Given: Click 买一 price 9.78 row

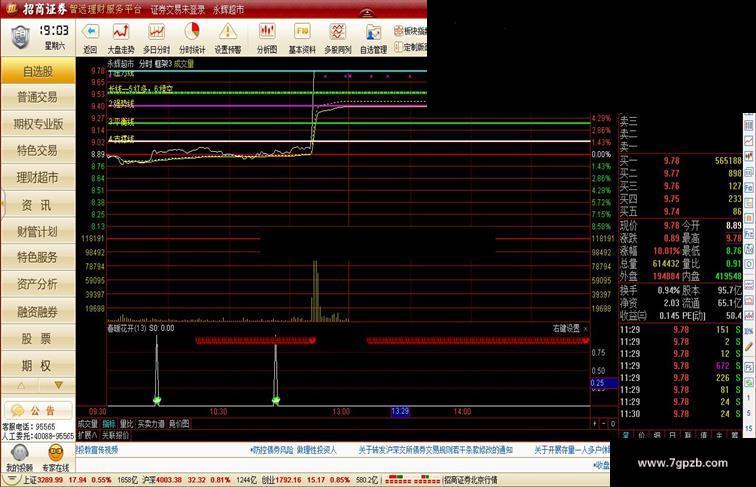Looking at the screenshot, I should 681,161.
